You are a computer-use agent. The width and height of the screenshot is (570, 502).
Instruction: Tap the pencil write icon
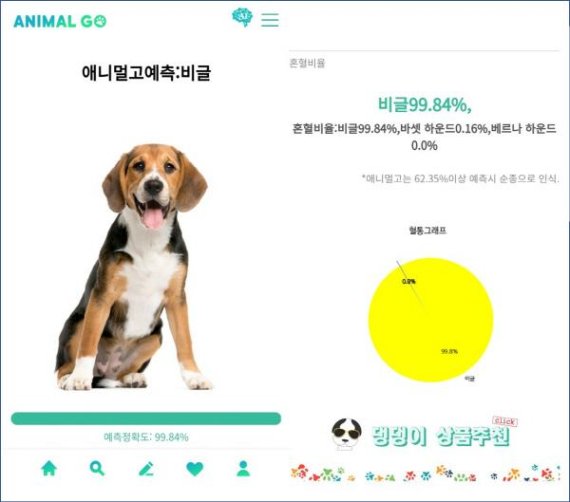pos(146,469)
